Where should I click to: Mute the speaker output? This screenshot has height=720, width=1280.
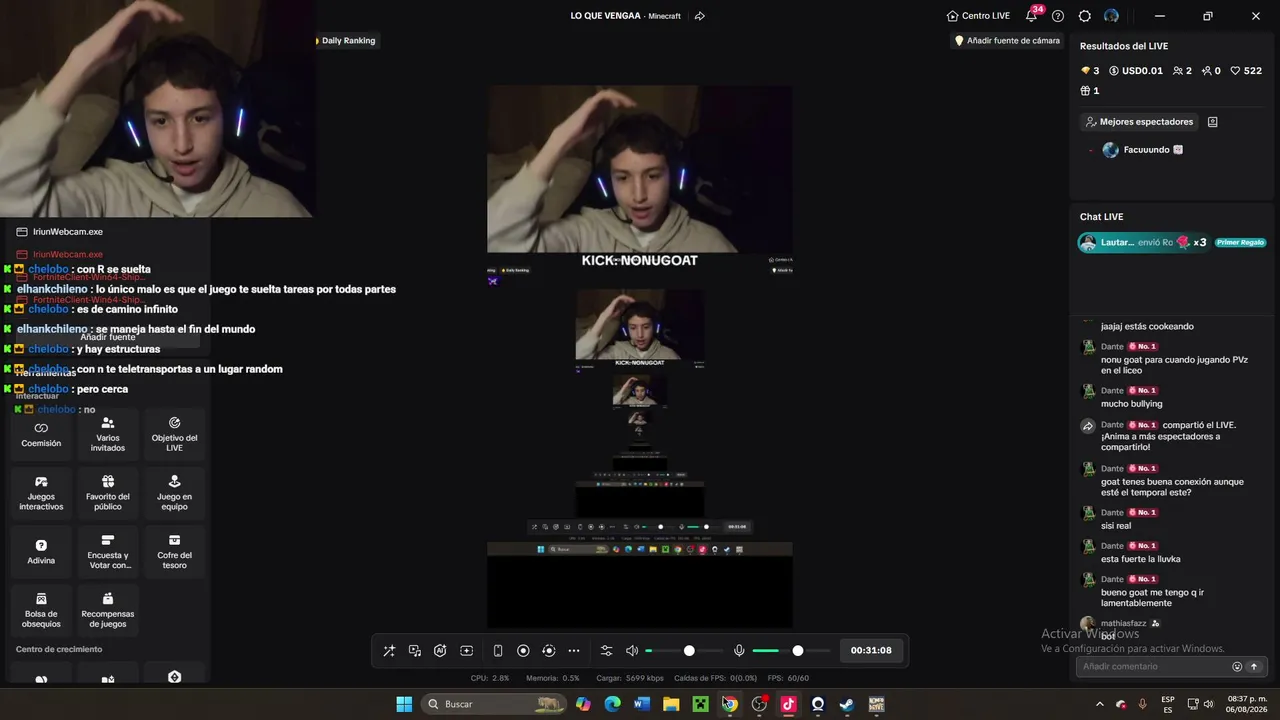(632, 651)
